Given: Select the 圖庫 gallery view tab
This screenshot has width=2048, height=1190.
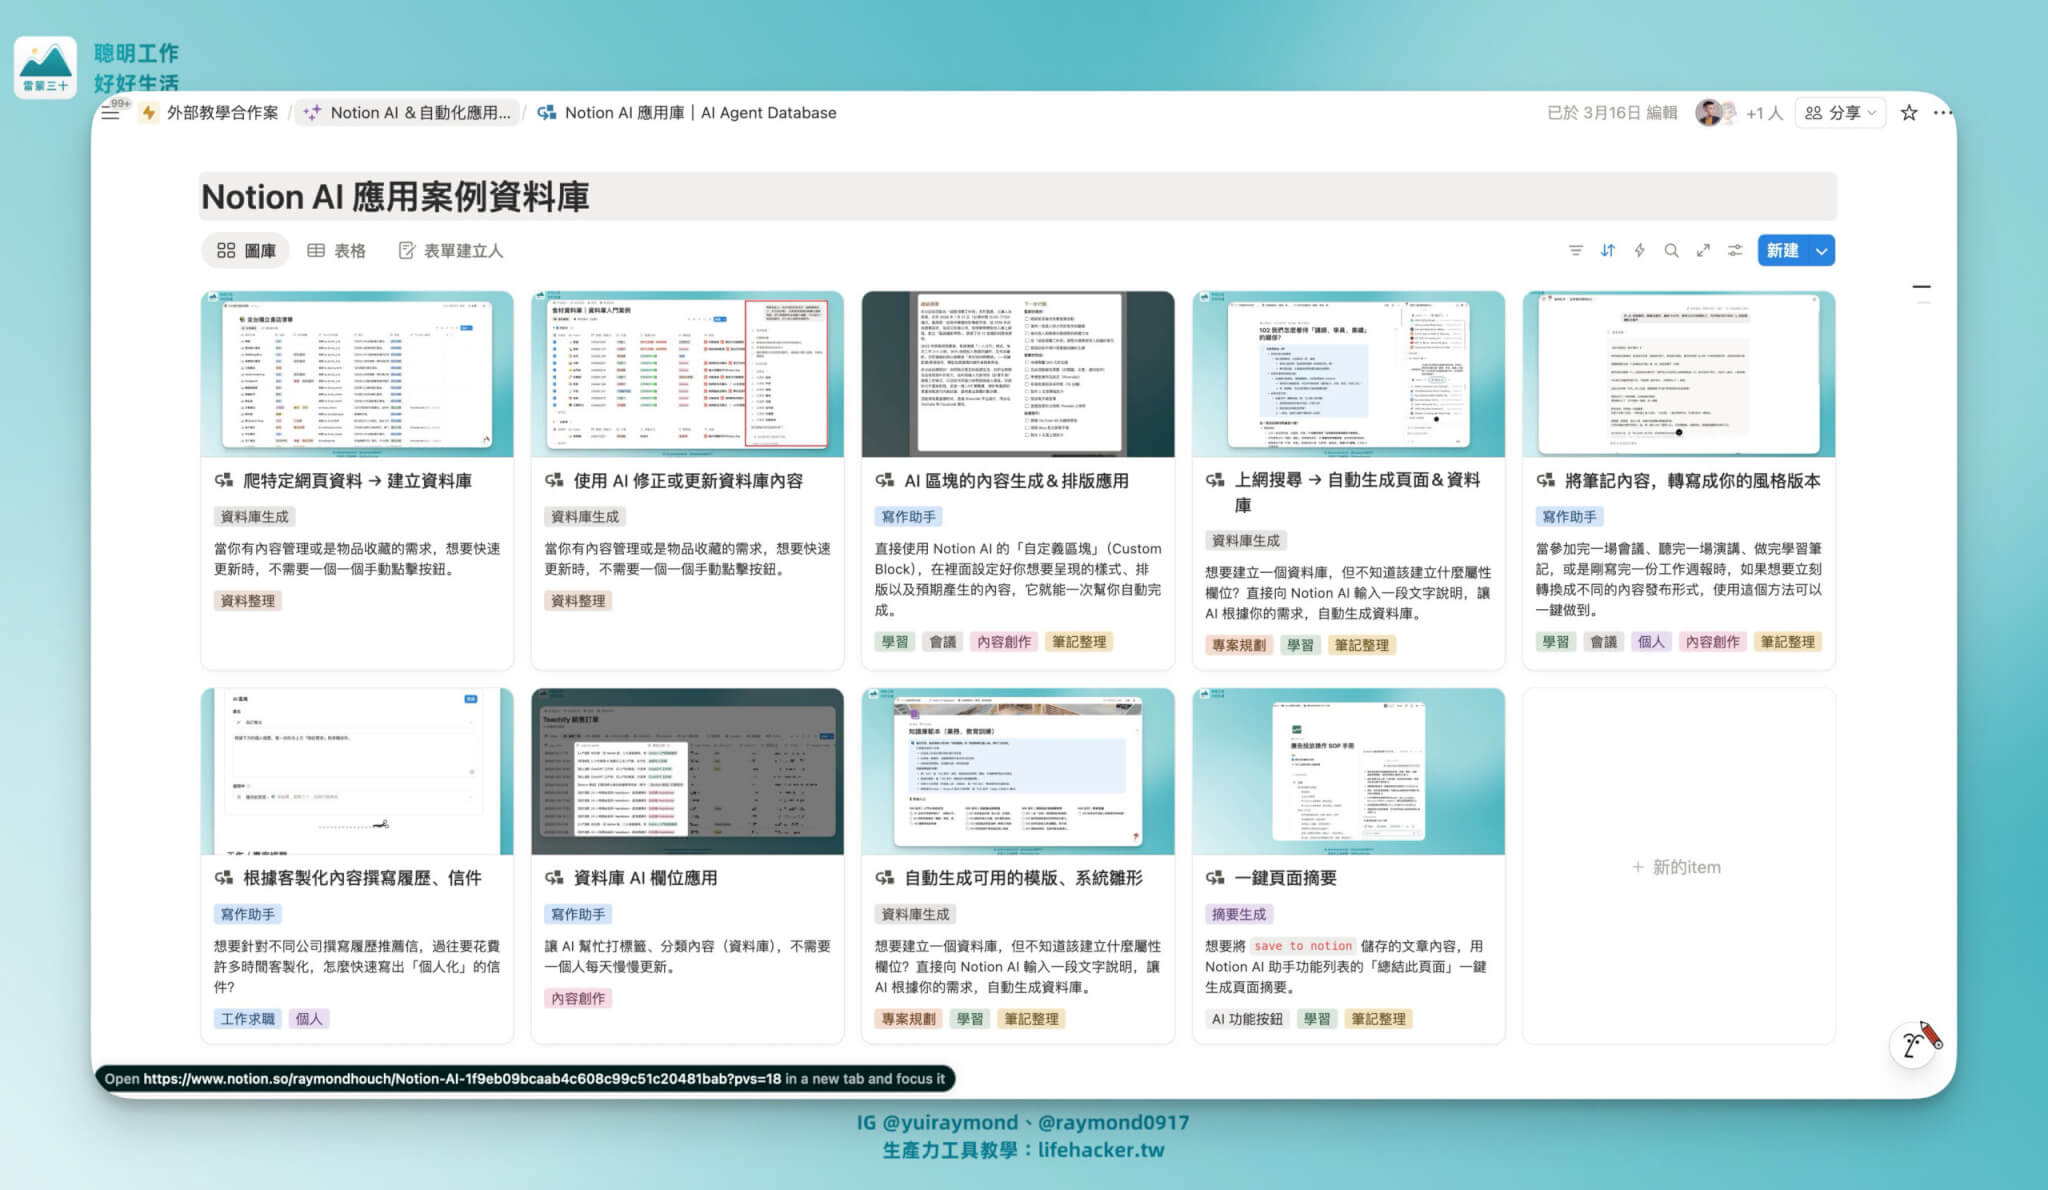Looking at the screenshot, I should (246, 251).
